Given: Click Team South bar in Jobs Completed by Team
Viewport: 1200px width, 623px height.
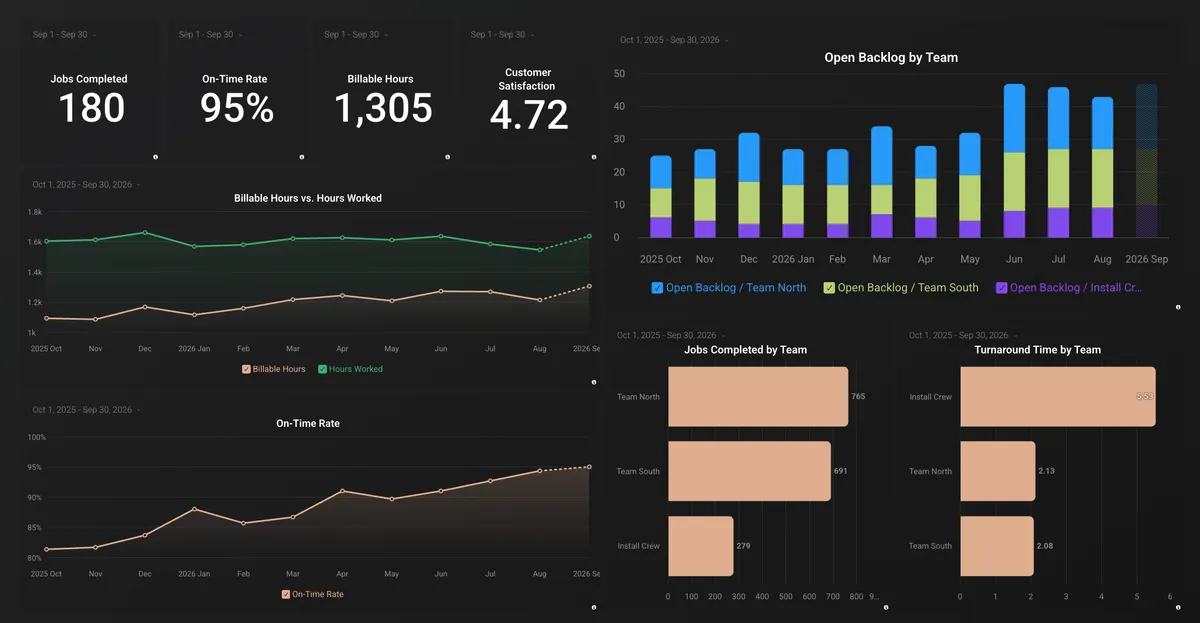Looking at the screenshot, I should pyautogui.click(x=749, y=471).
